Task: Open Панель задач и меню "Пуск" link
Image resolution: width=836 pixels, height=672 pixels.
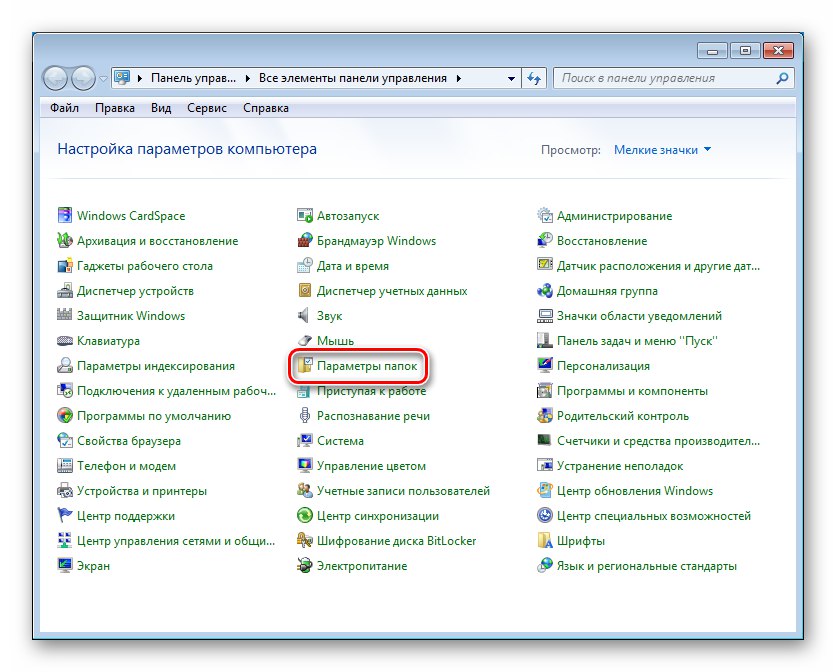Action: pyautogui.click(x=637, y=341)
